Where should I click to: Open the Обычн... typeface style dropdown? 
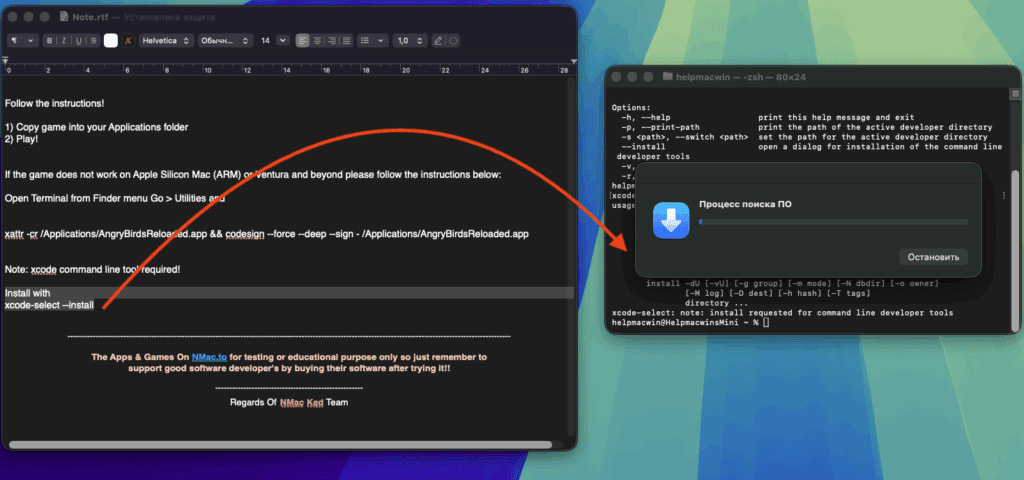click(x=225, y=40)
